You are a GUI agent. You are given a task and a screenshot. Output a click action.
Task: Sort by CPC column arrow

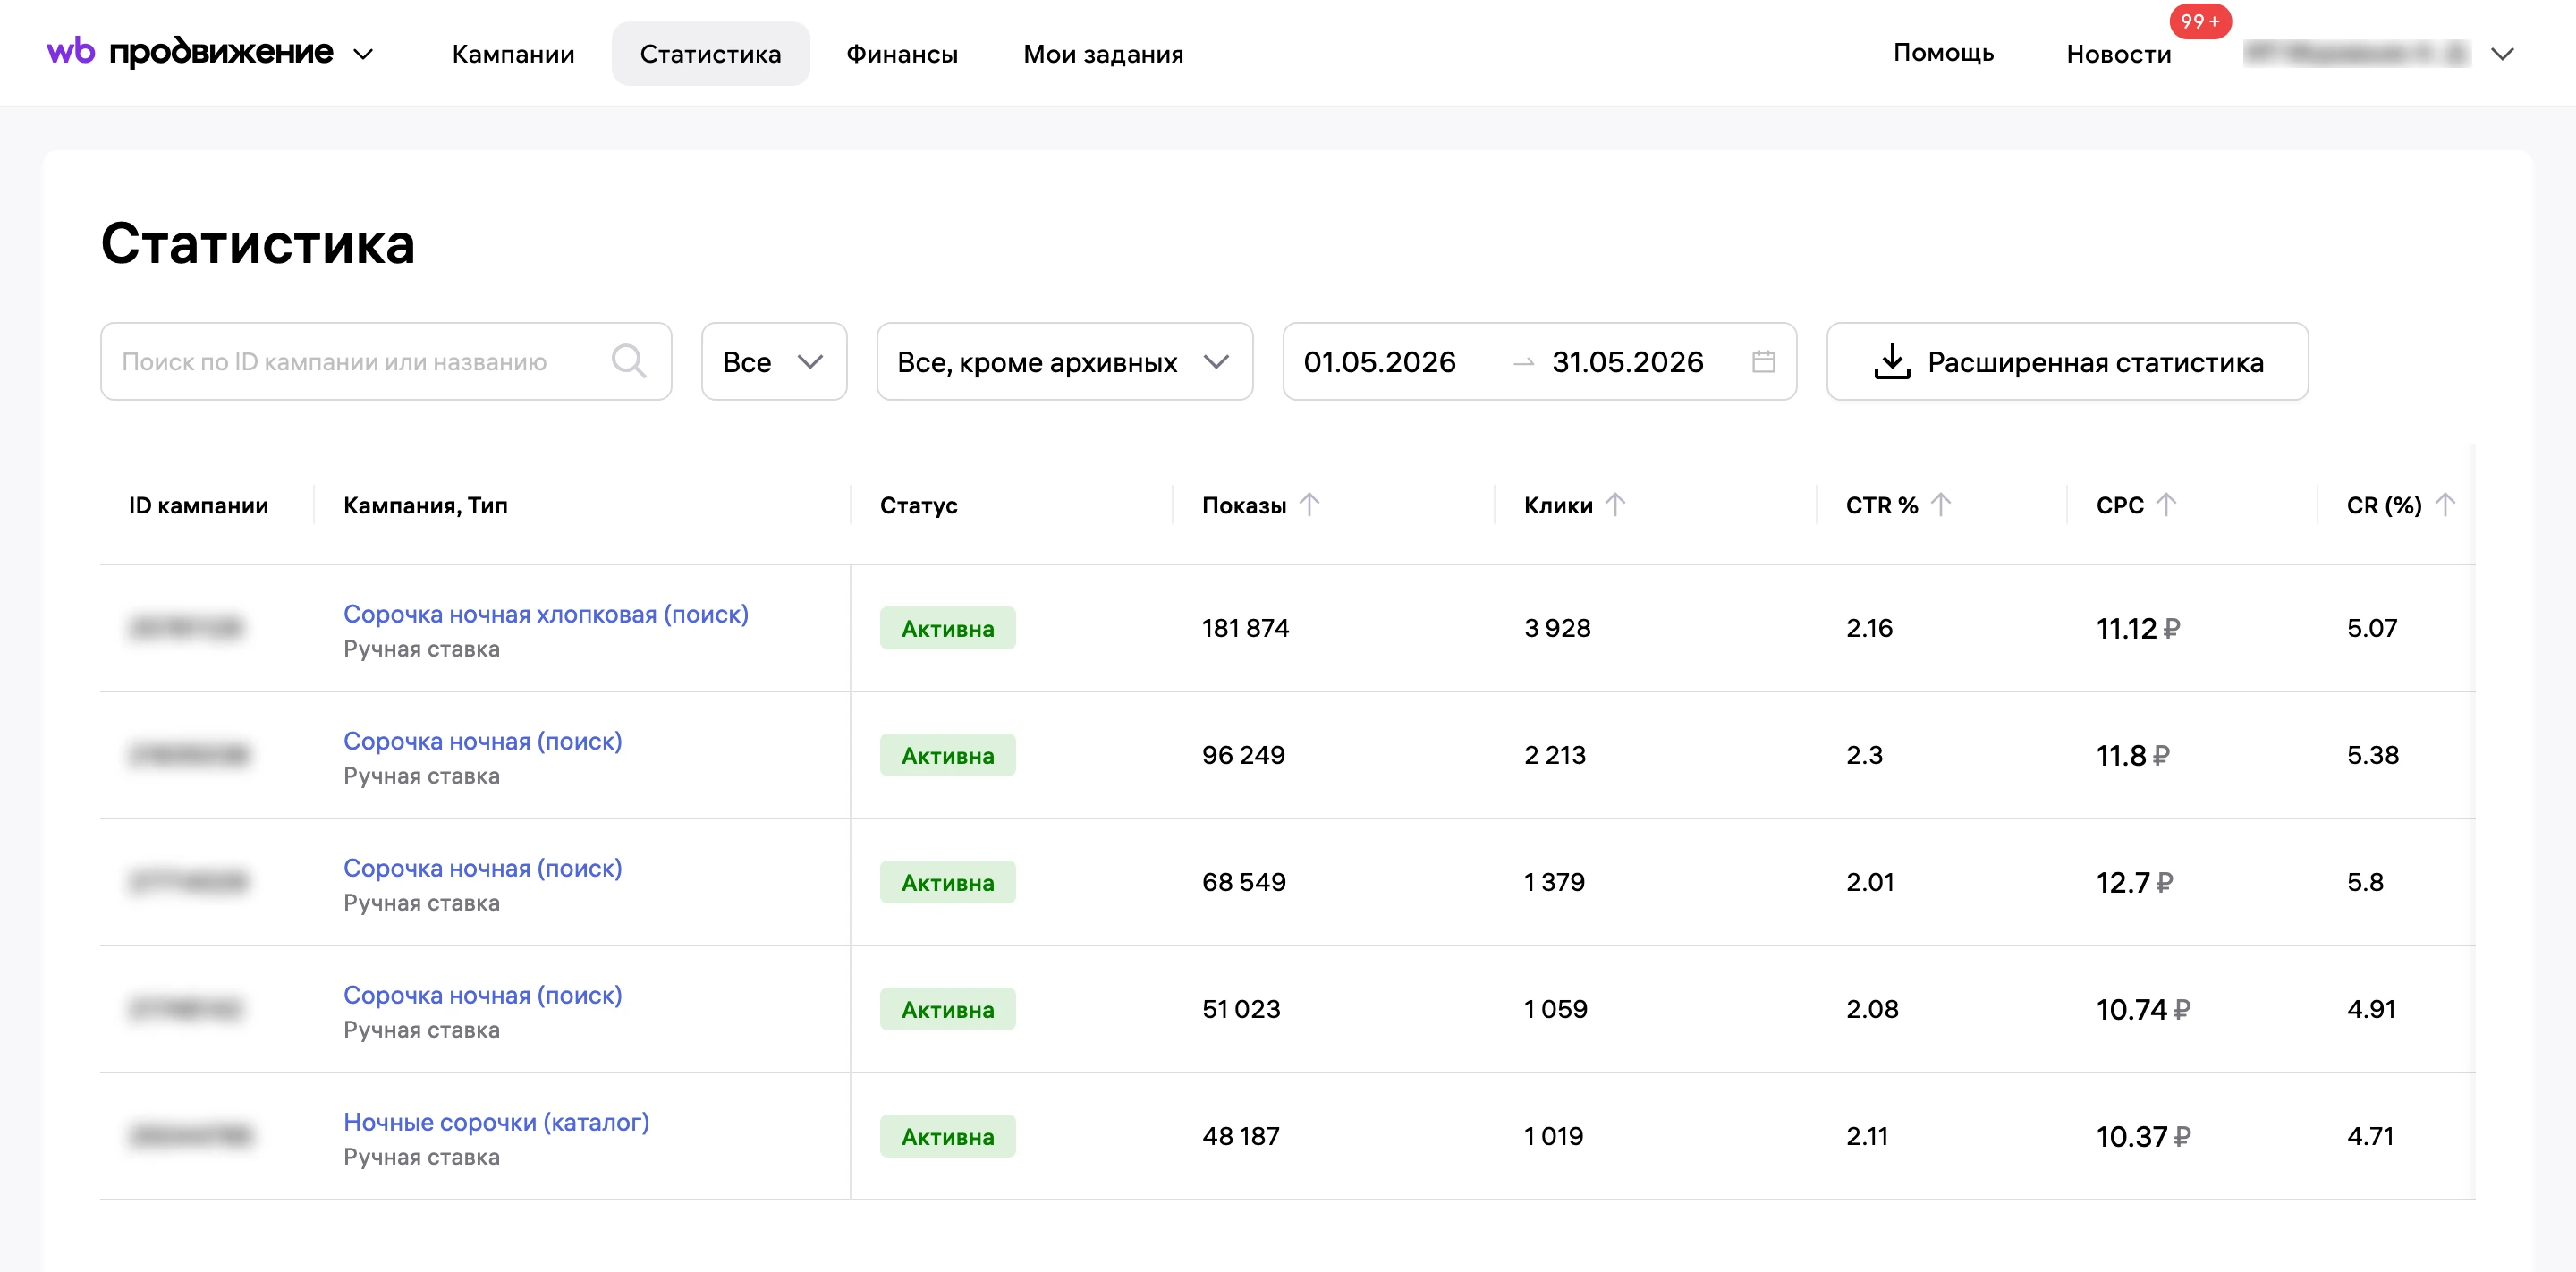pyautogui.click(x=2166, y=505)
